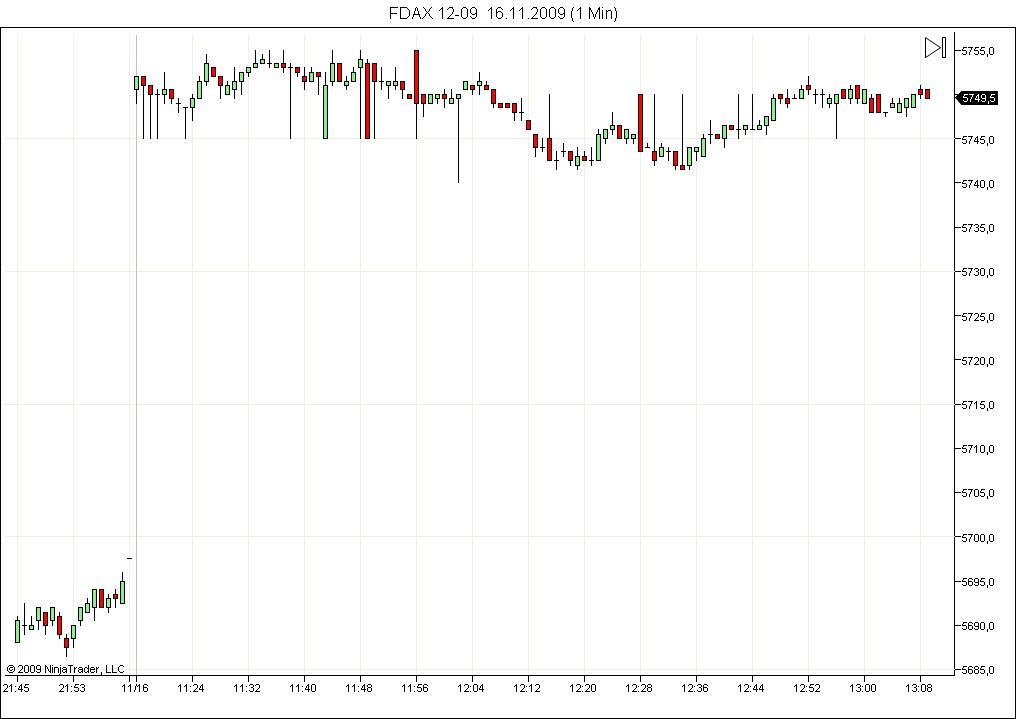
Task: Click the 12:52 time axis label
Action: pyautogui.click(x=807, y=688)
